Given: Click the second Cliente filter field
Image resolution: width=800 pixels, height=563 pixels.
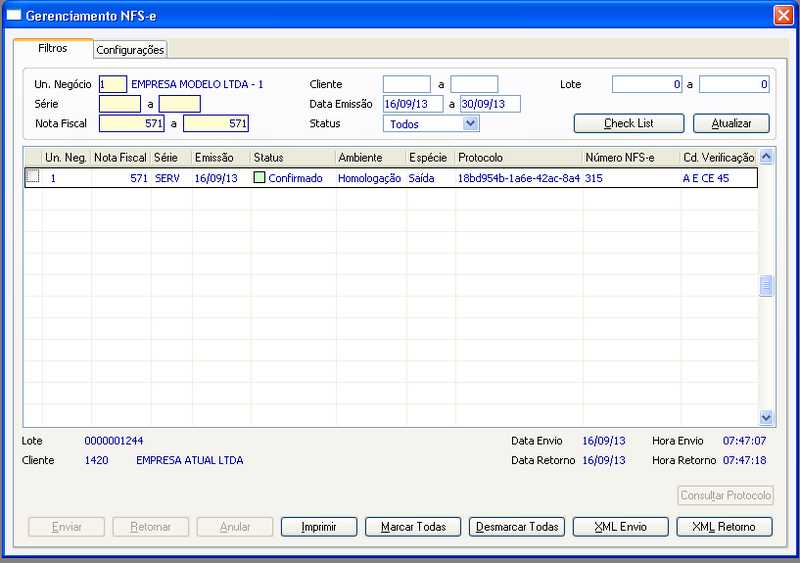Looking at the screenshot, I should click(474, 84).
